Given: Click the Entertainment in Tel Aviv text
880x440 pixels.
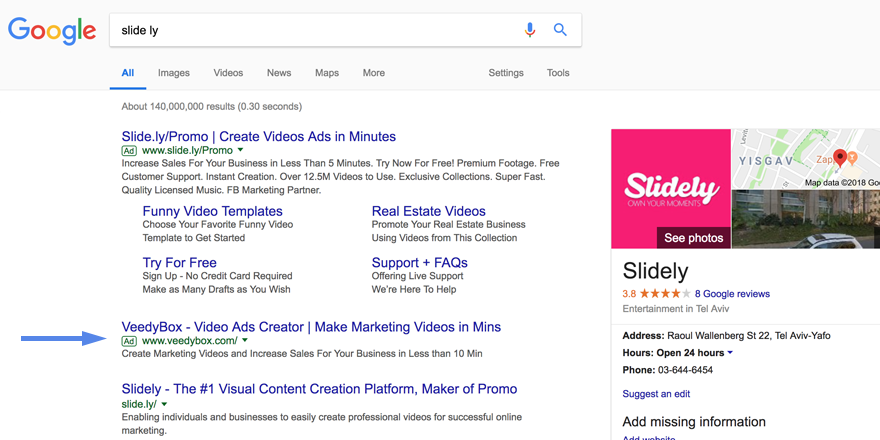Looking at the screenshot, I should (676, 309).
